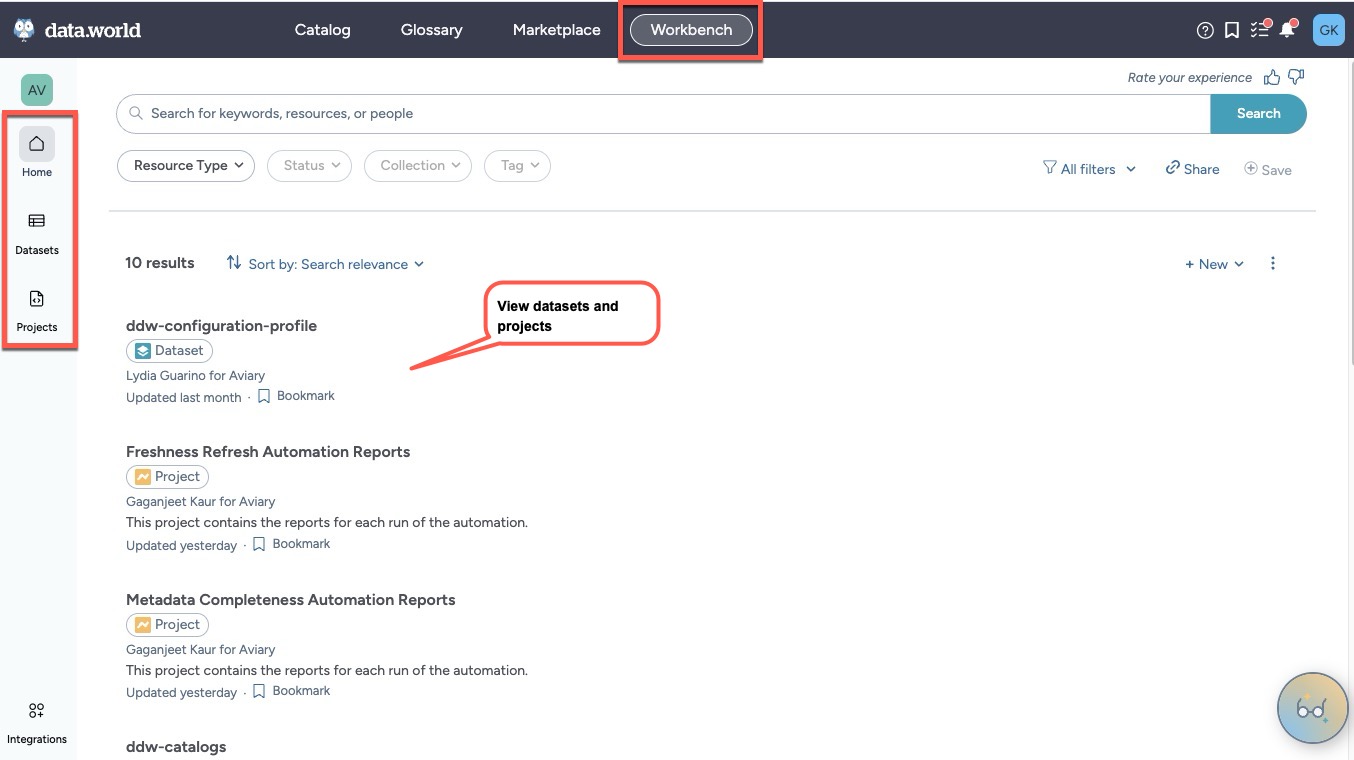Open the help question mark icon
The width and height of the screenshot is (1354, 760).
pyautogui.click(x=1205, y=30)
